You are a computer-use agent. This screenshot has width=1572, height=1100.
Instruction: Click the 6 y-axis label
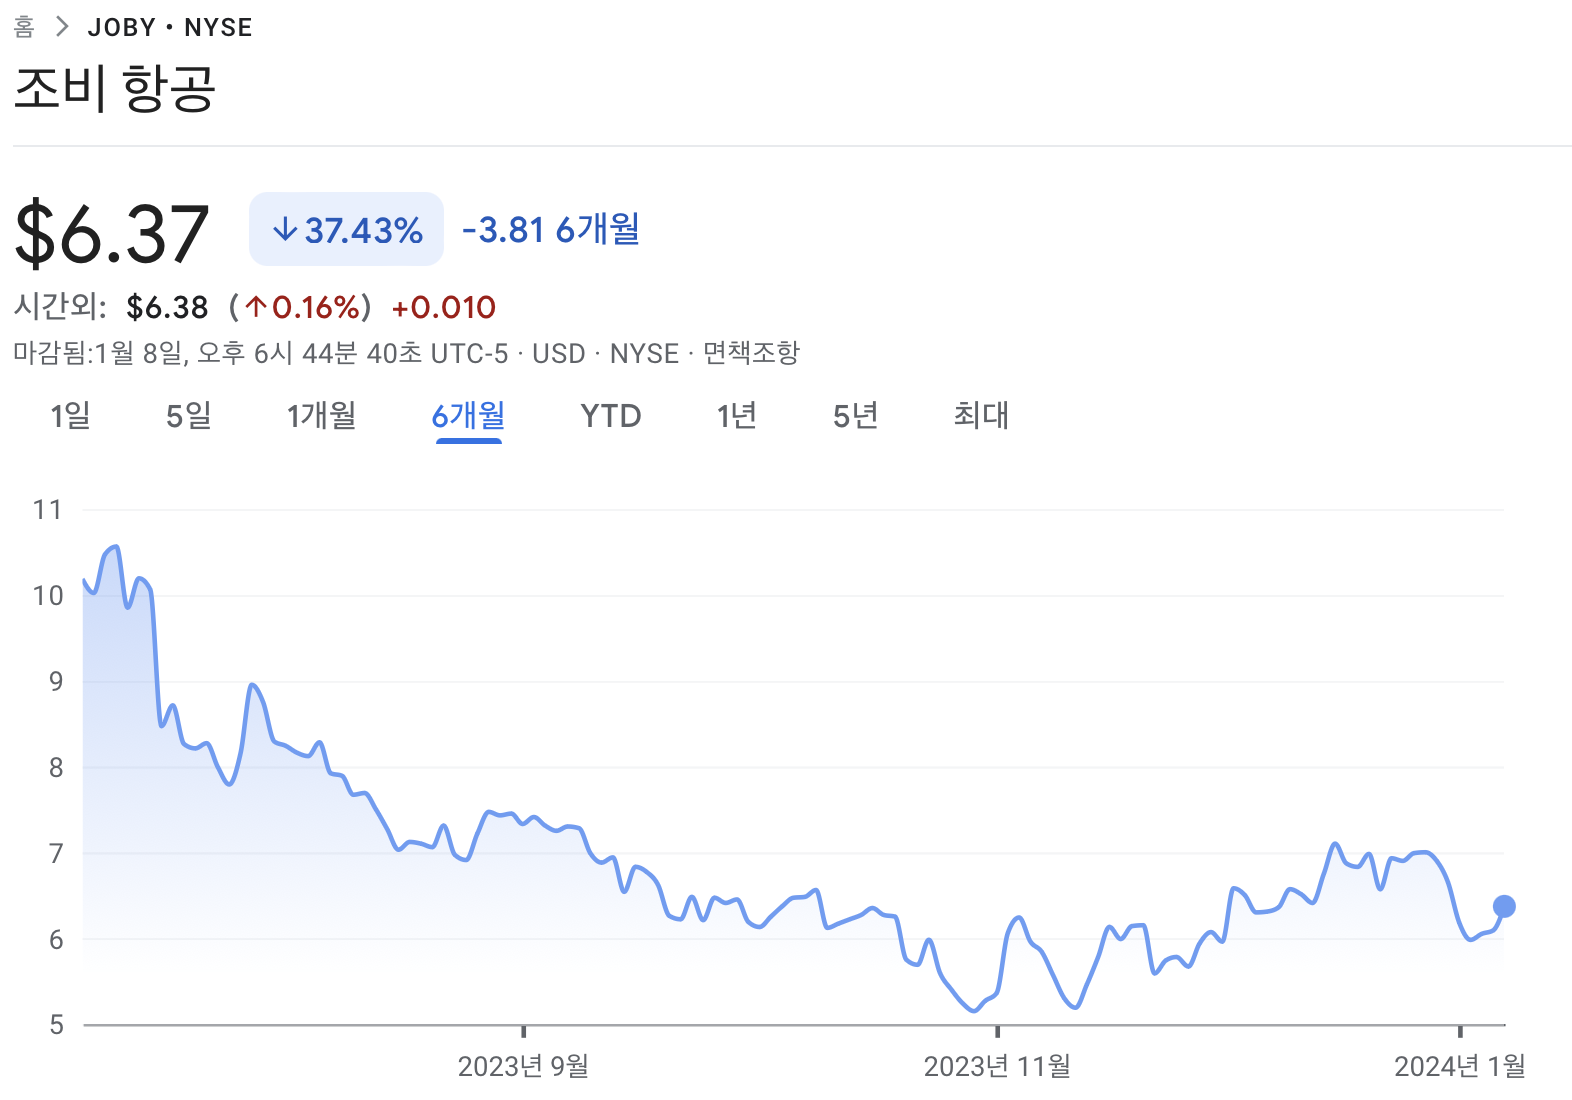click(x=56, y=940)
